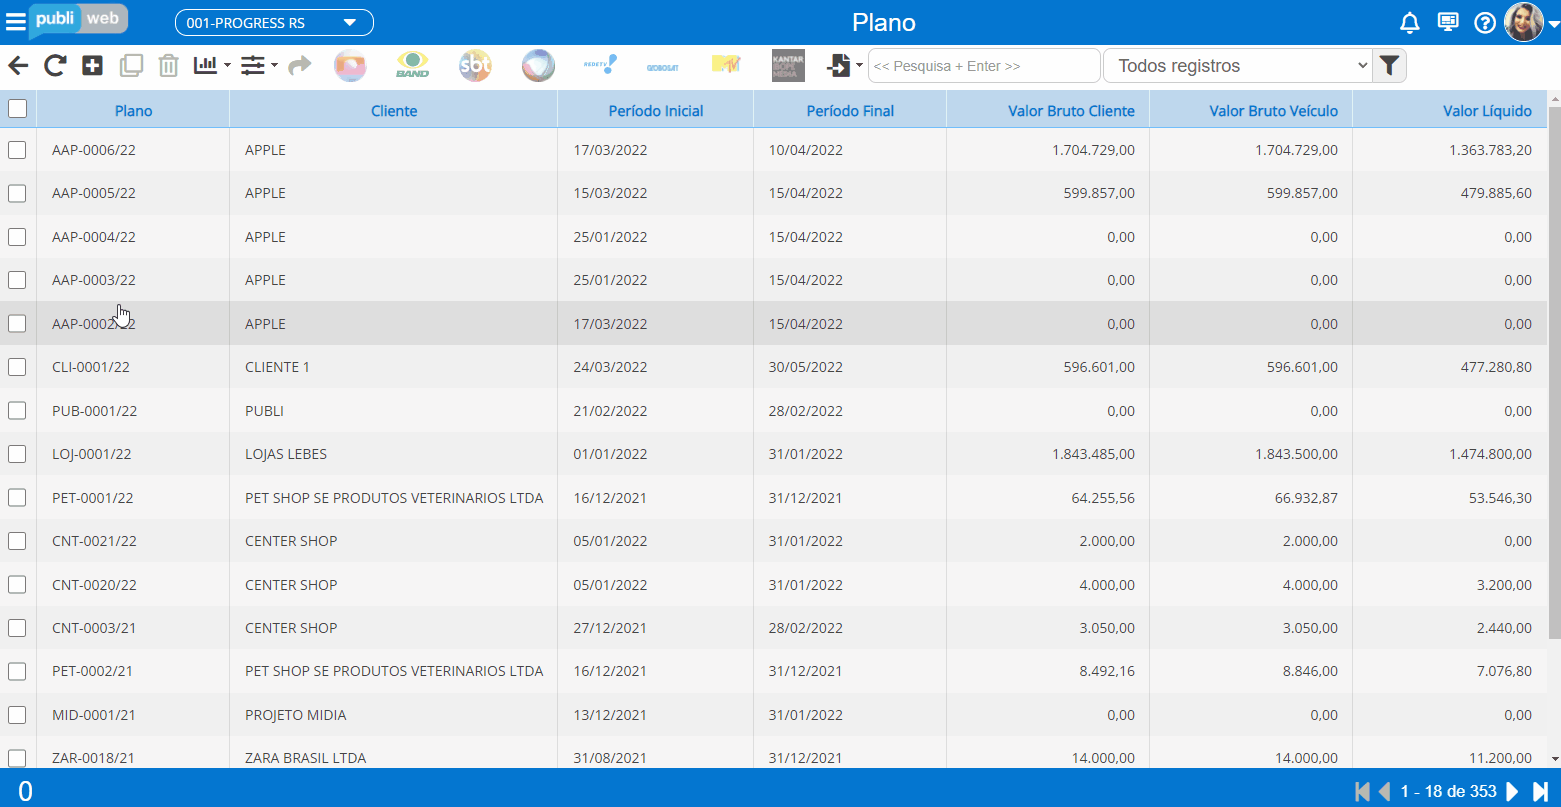This screenshot has width=1561, height=807.
Task: Check the MID-0001/21 row checkbox
Action: pos(17,715)
